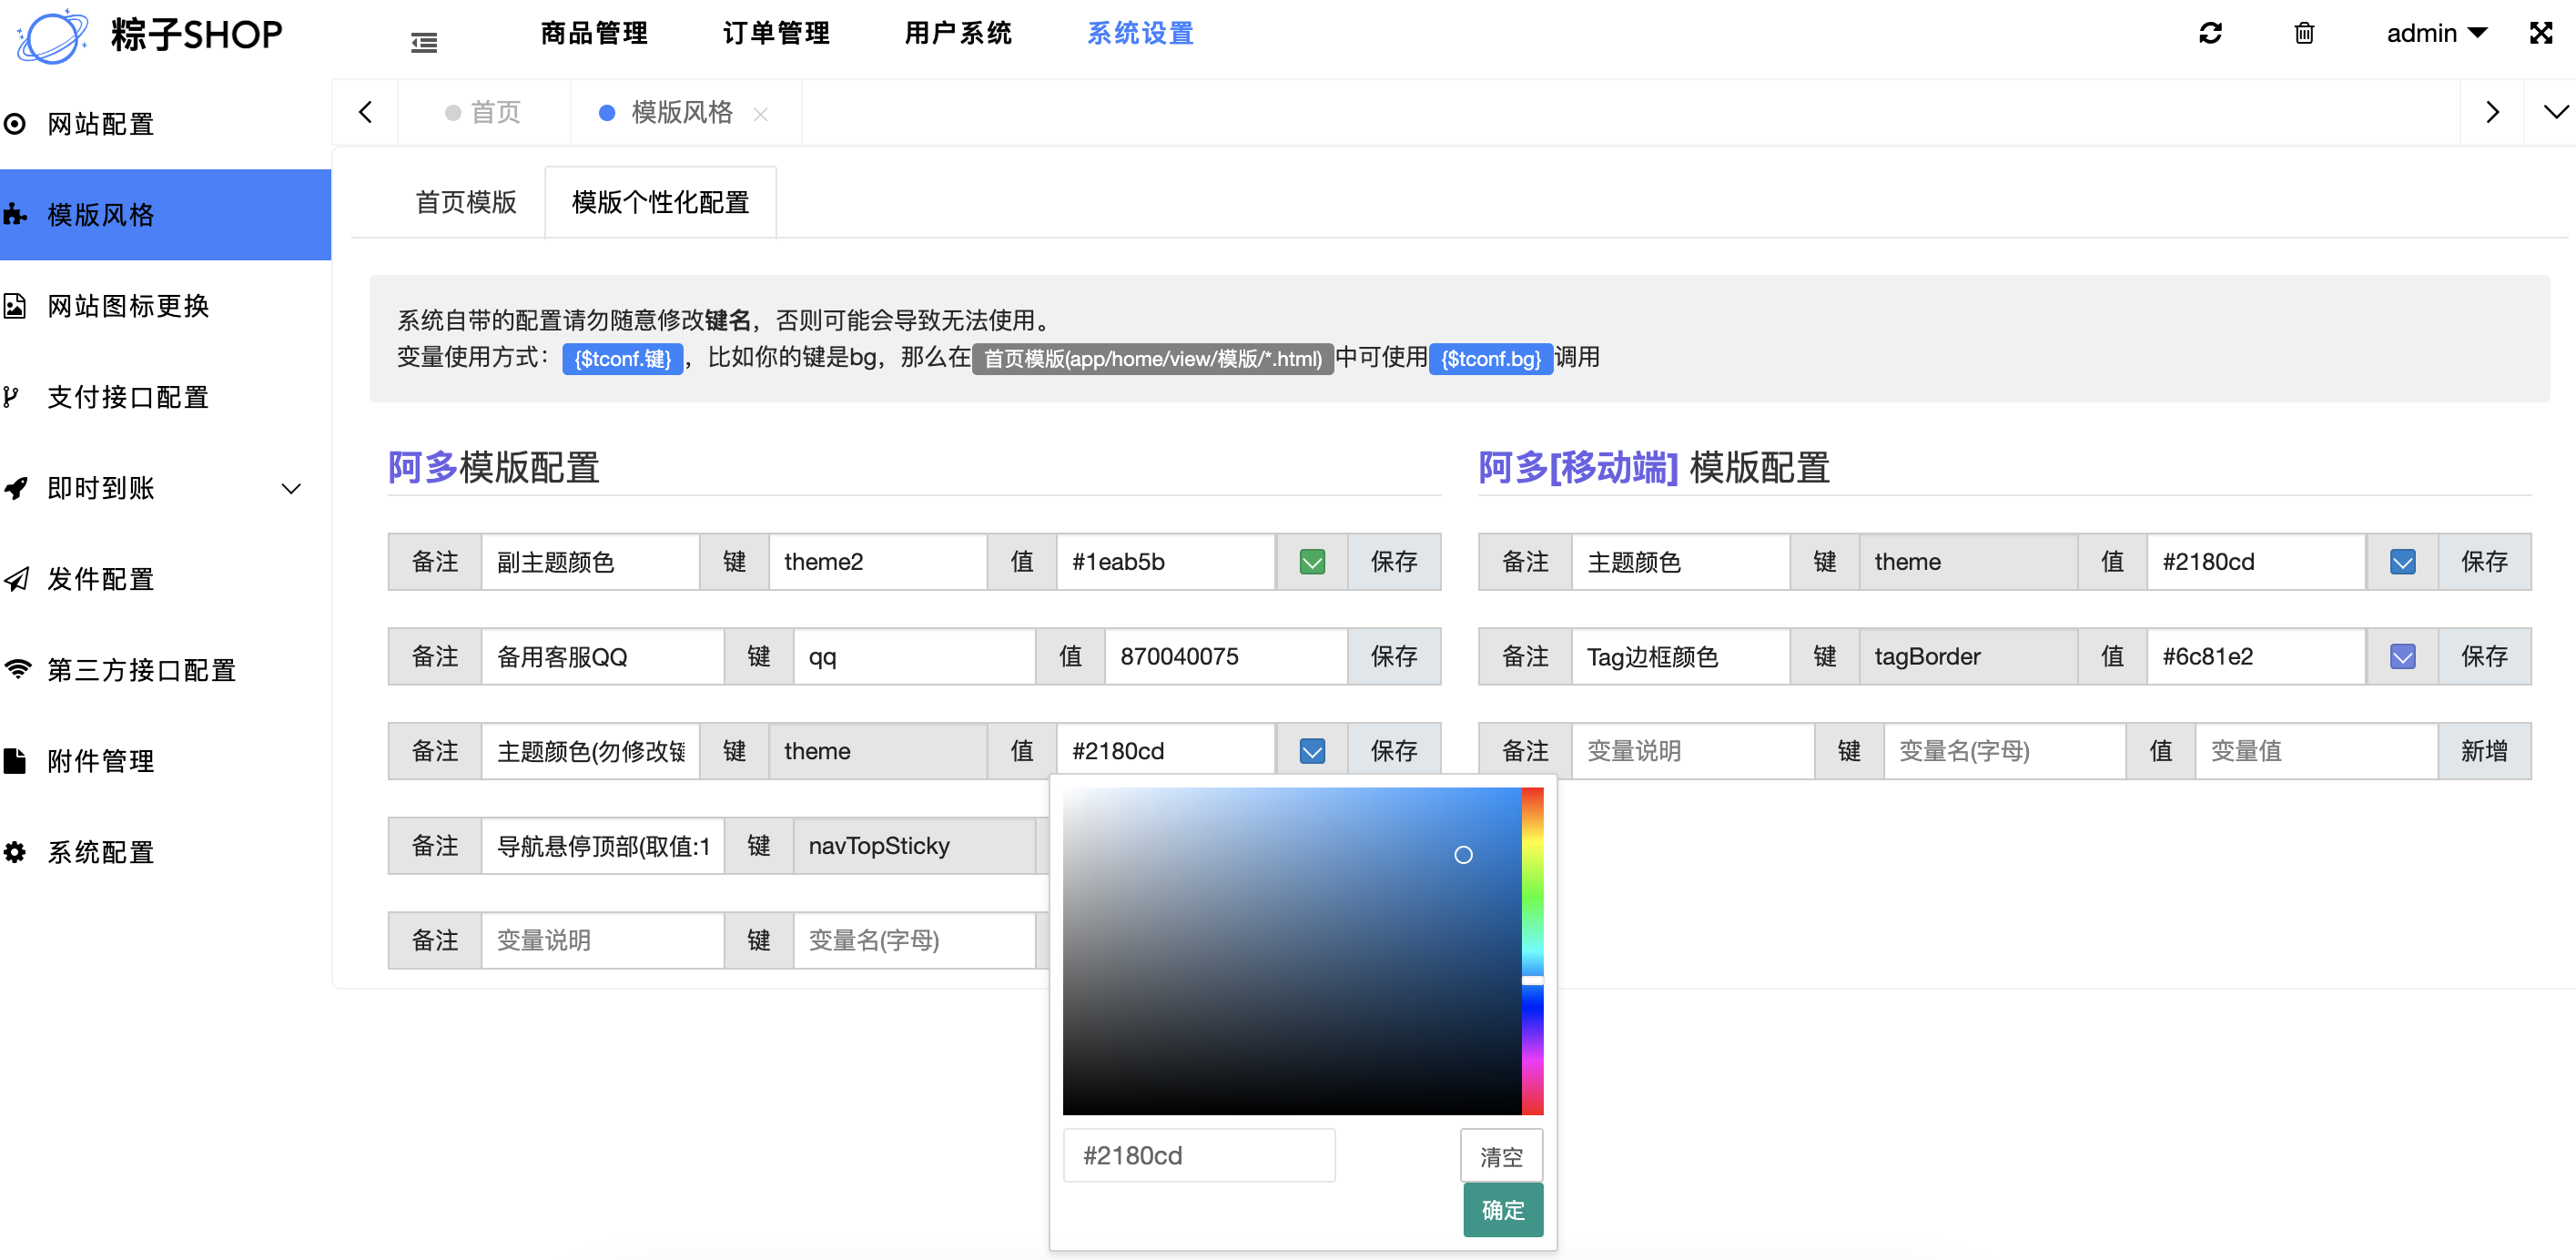Image resolution: width=2576 pixels, height=1260 pixels.
Task: Click the tagBorder value field #6c81e2
Action: (2256, 656)
